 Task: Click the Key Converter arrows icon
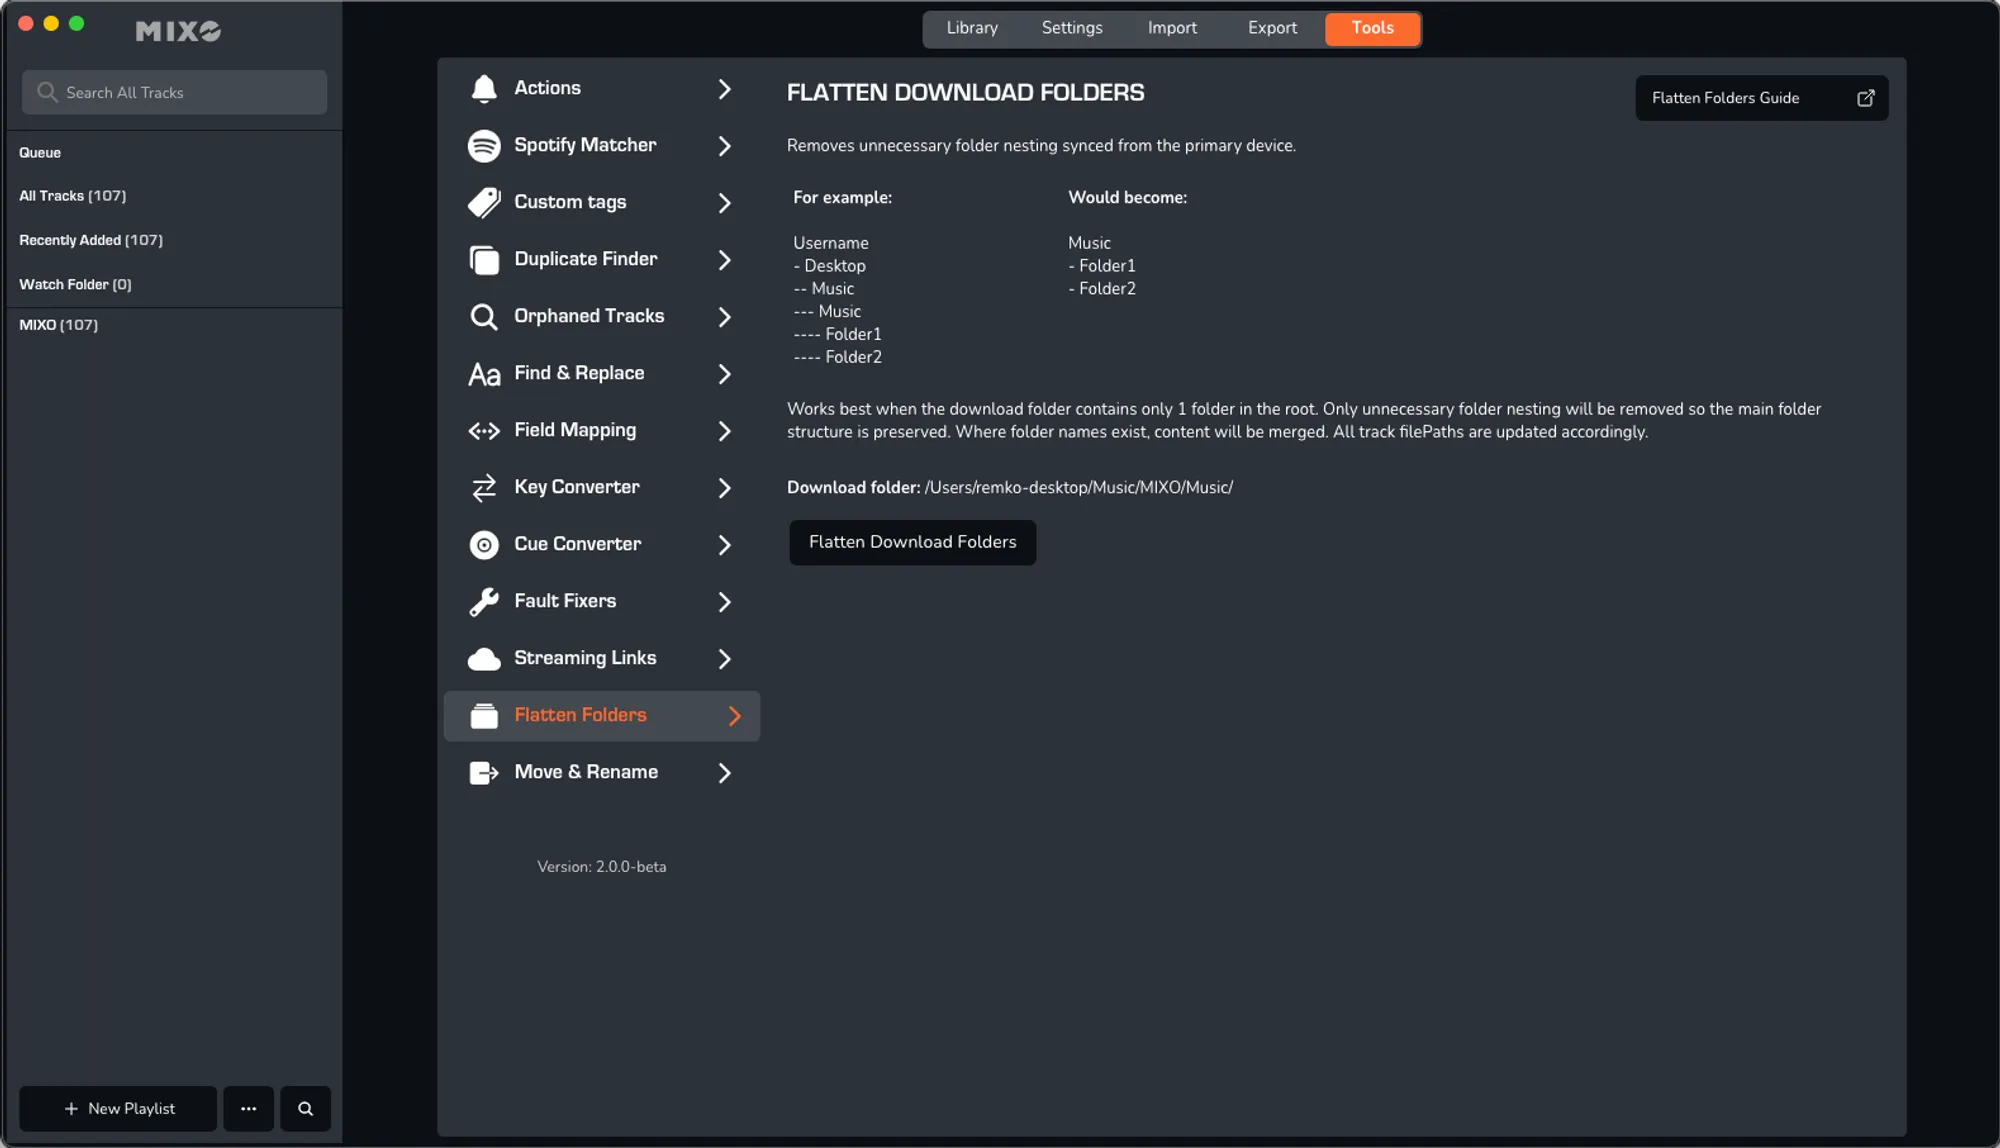(x=484, y=487)
